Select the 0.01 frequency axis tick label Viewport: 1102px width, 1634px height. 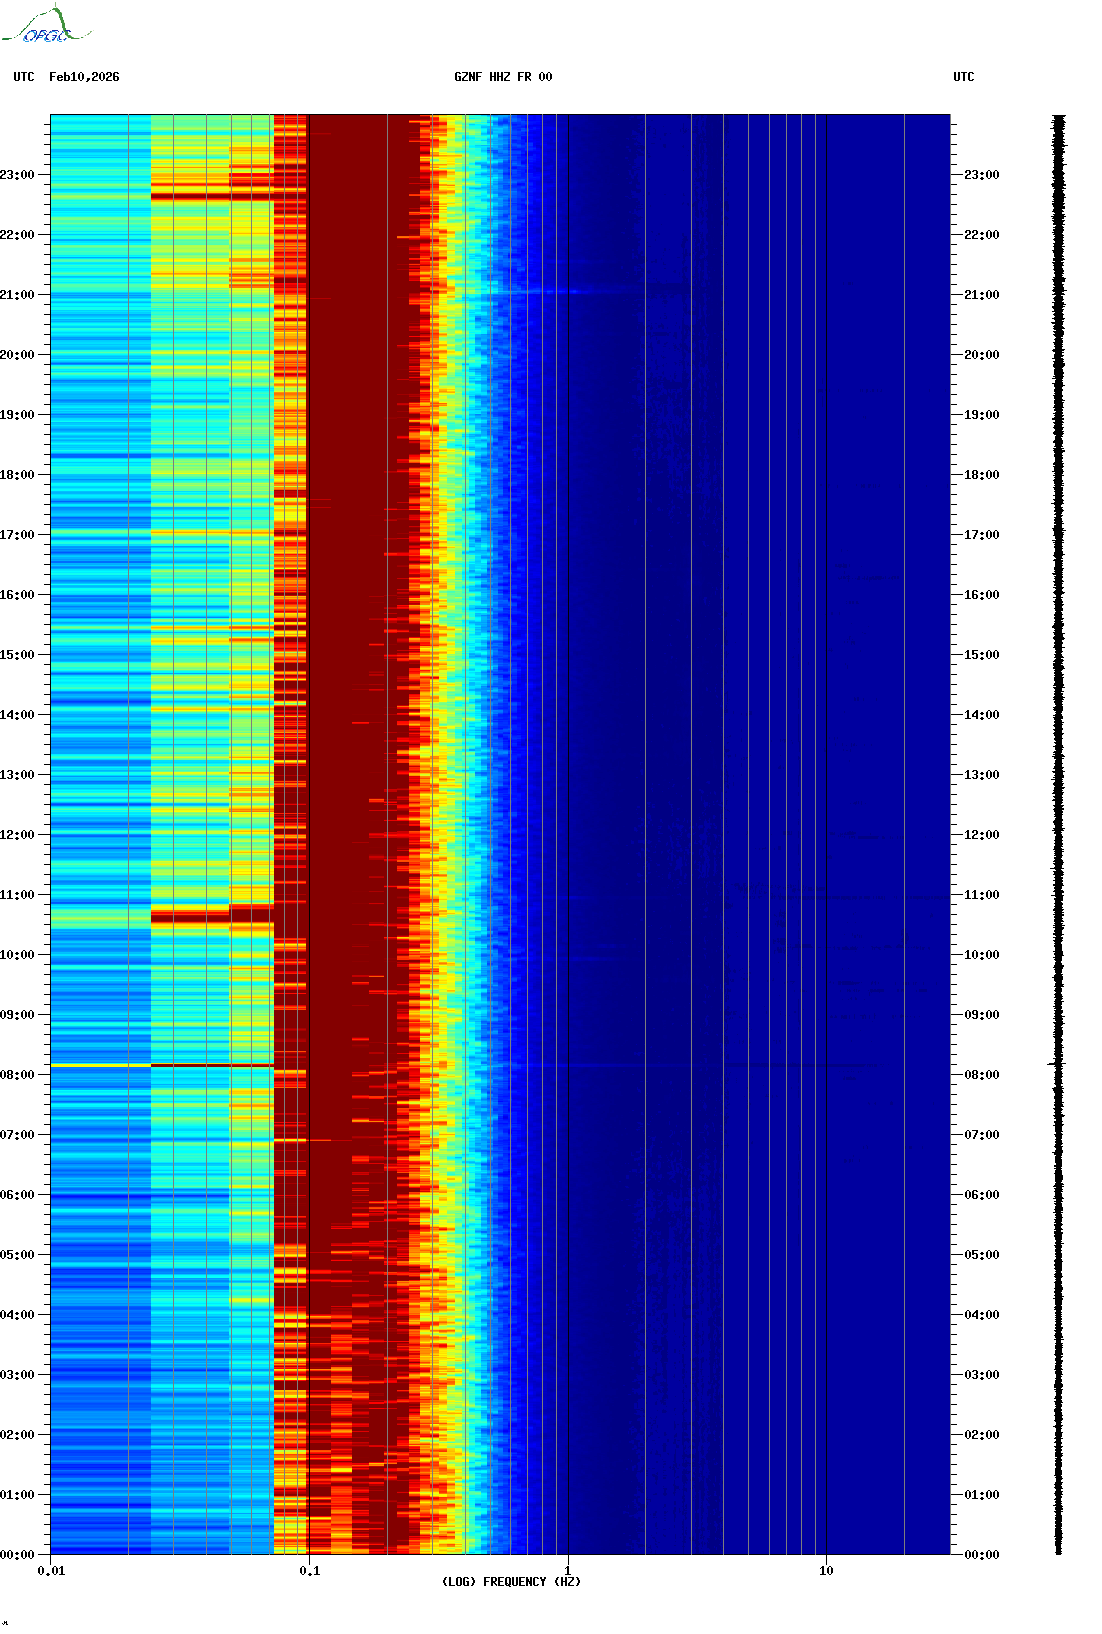tap(51, 1571)
